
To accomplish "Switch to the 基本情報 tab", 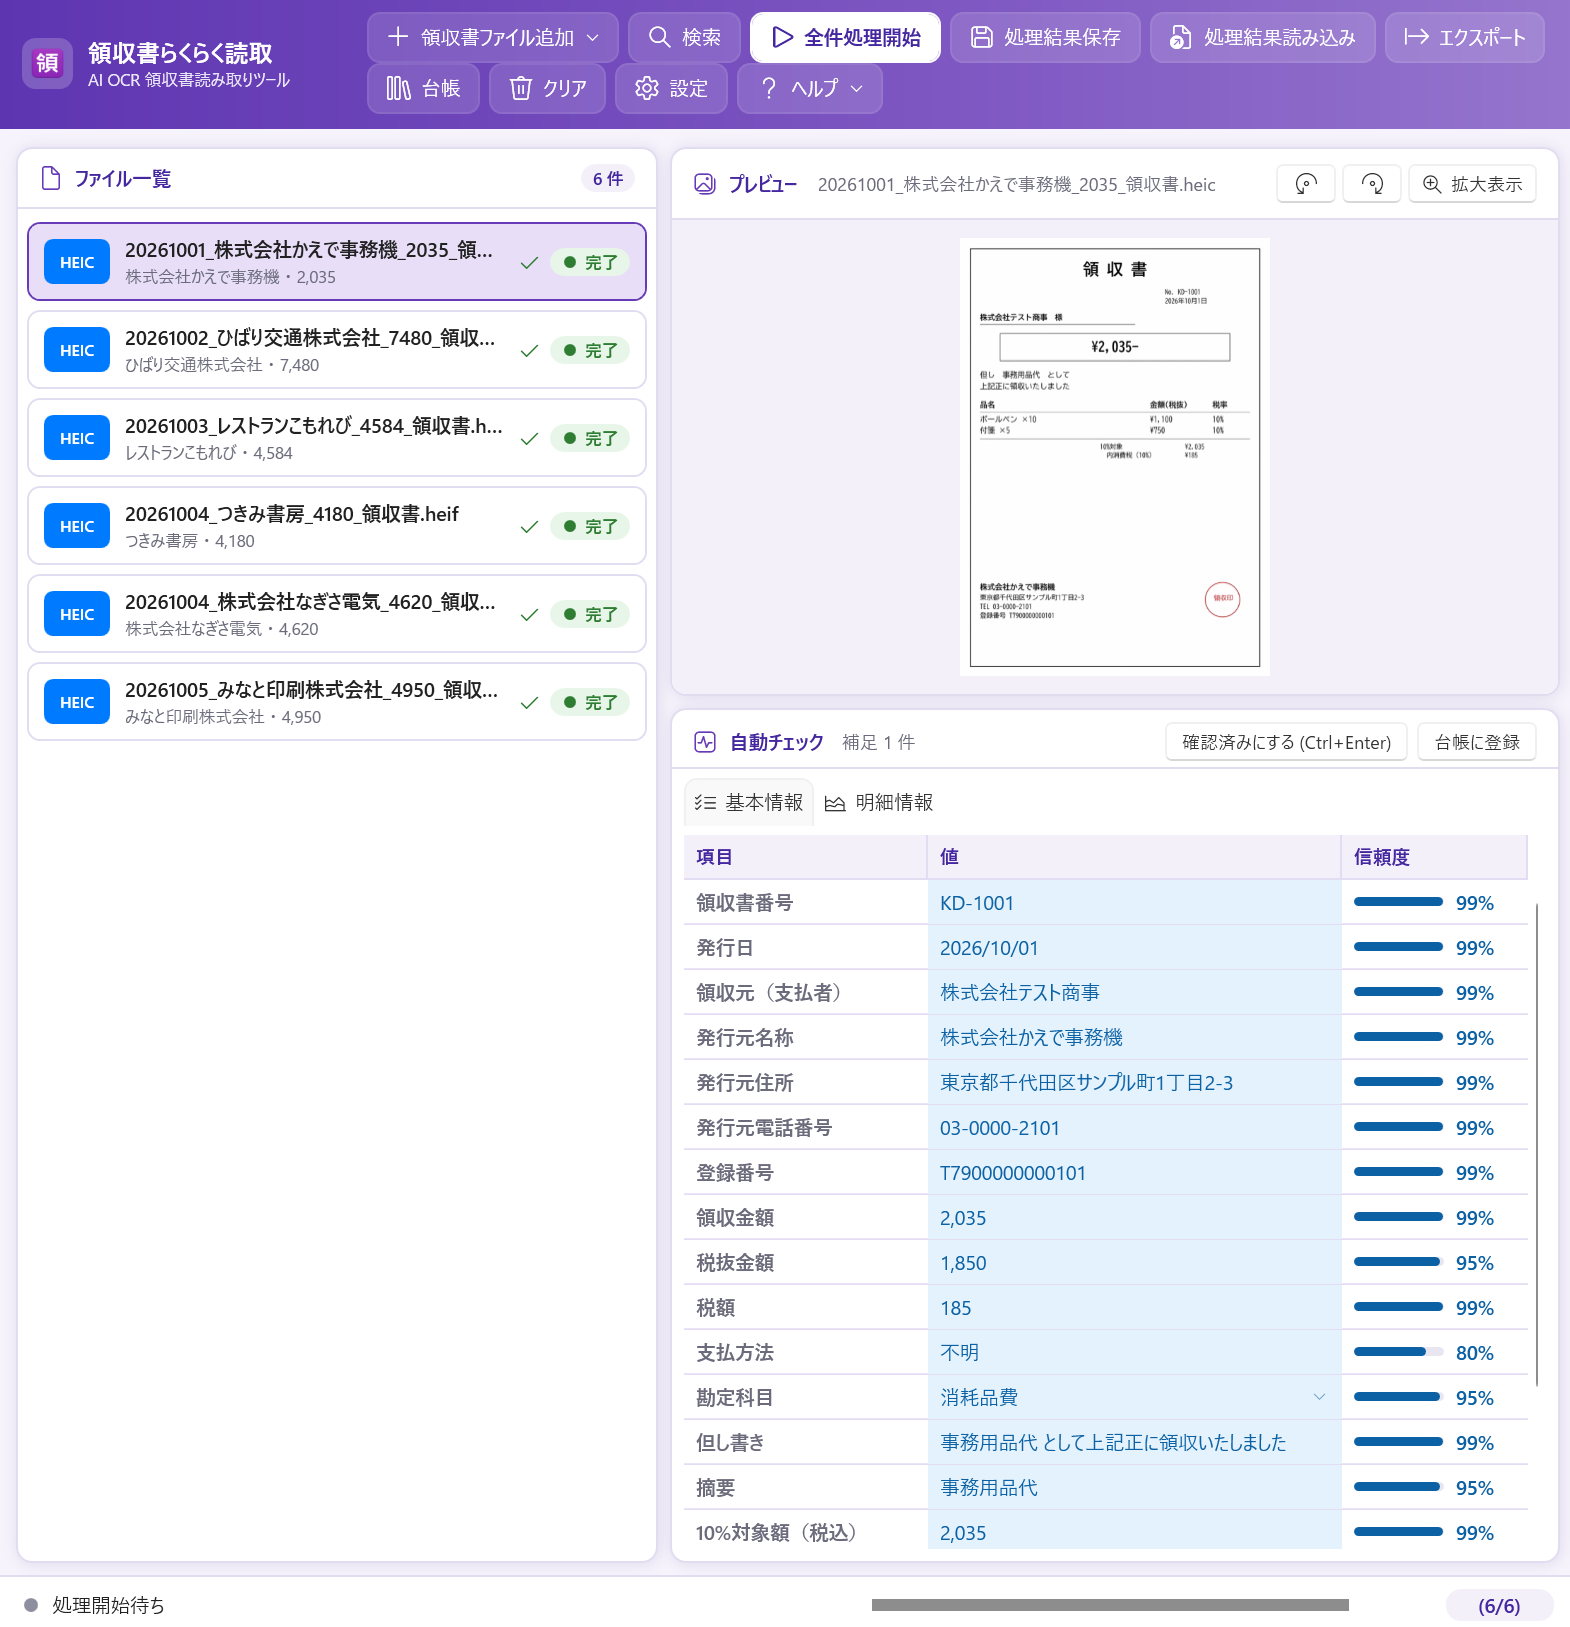I will (749, 802).
